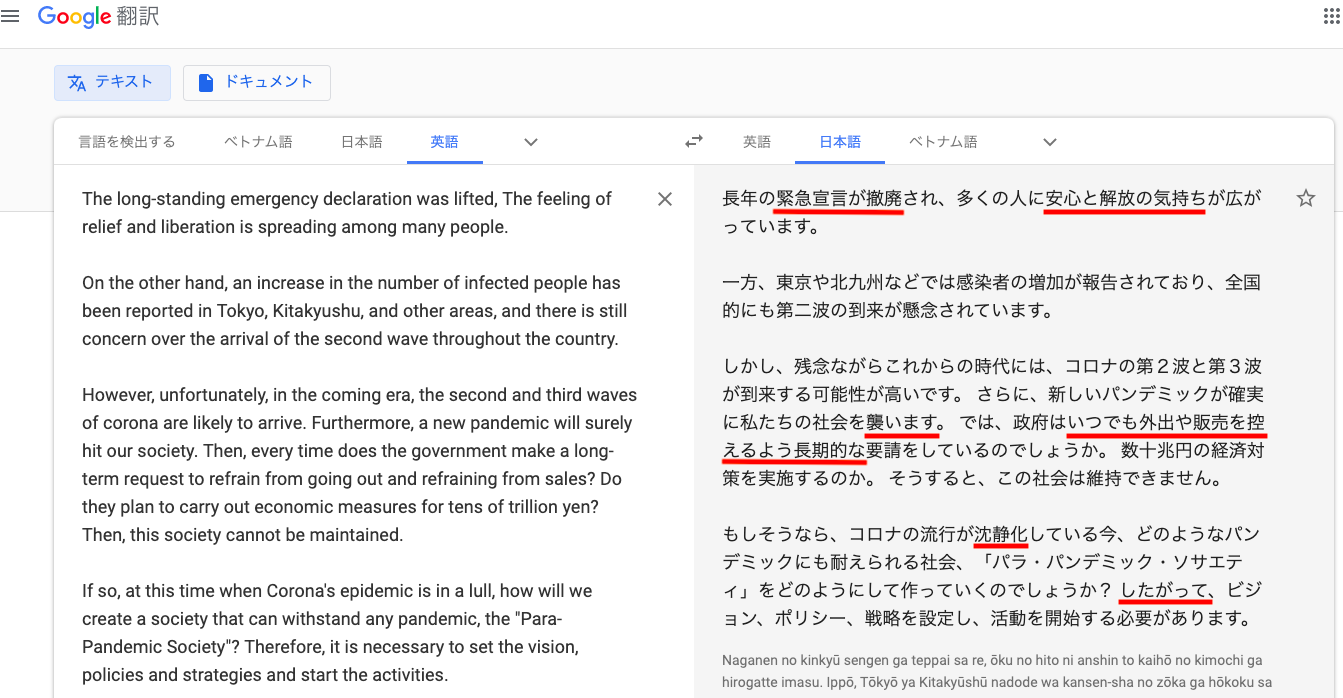Open document translation via ドキュメント button
This screenshot has width=1343, height=698.
(x=256, y=83)
